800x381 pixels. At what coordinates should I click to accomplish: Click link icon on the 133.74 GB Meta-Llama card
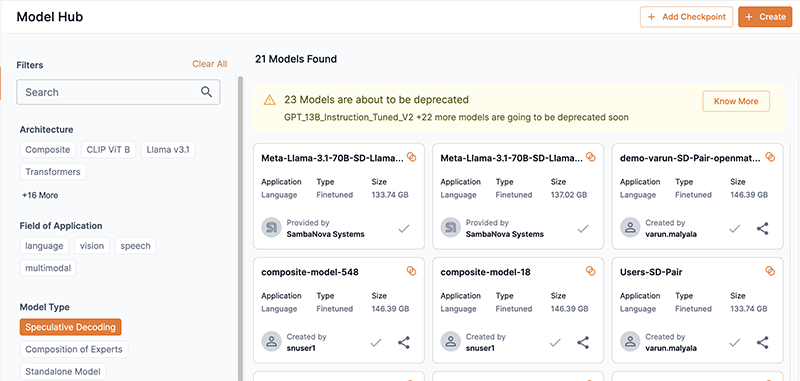[x=411, y=157]
